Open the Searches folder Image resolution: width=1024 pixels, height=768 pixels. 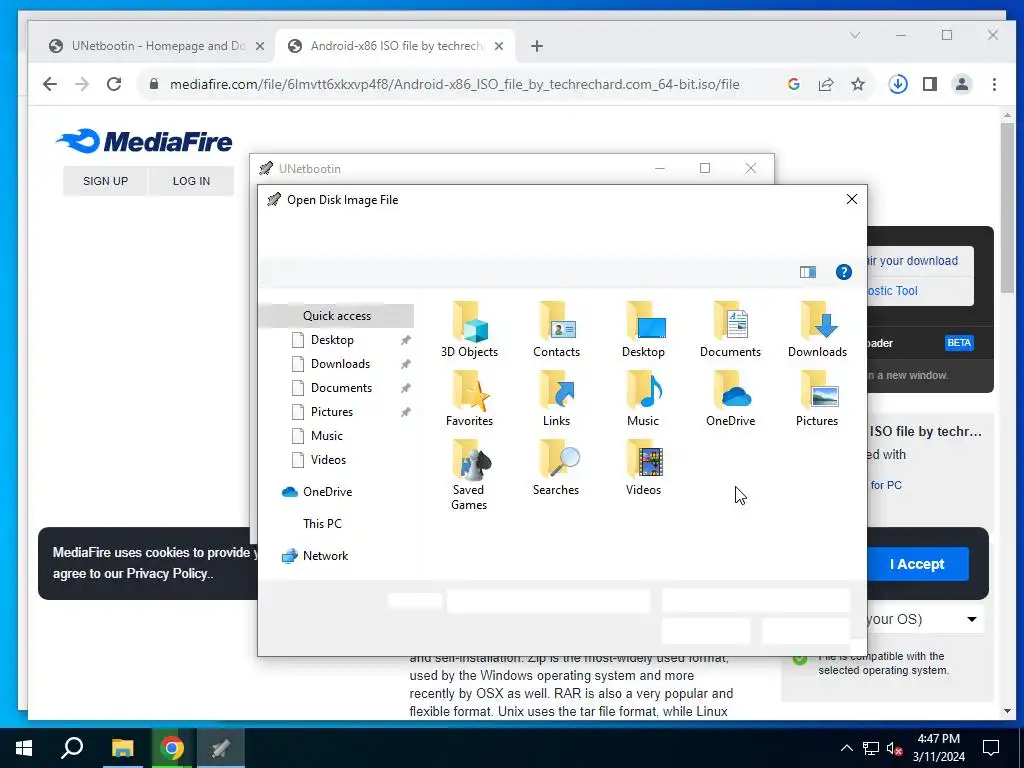click(556, 468)
